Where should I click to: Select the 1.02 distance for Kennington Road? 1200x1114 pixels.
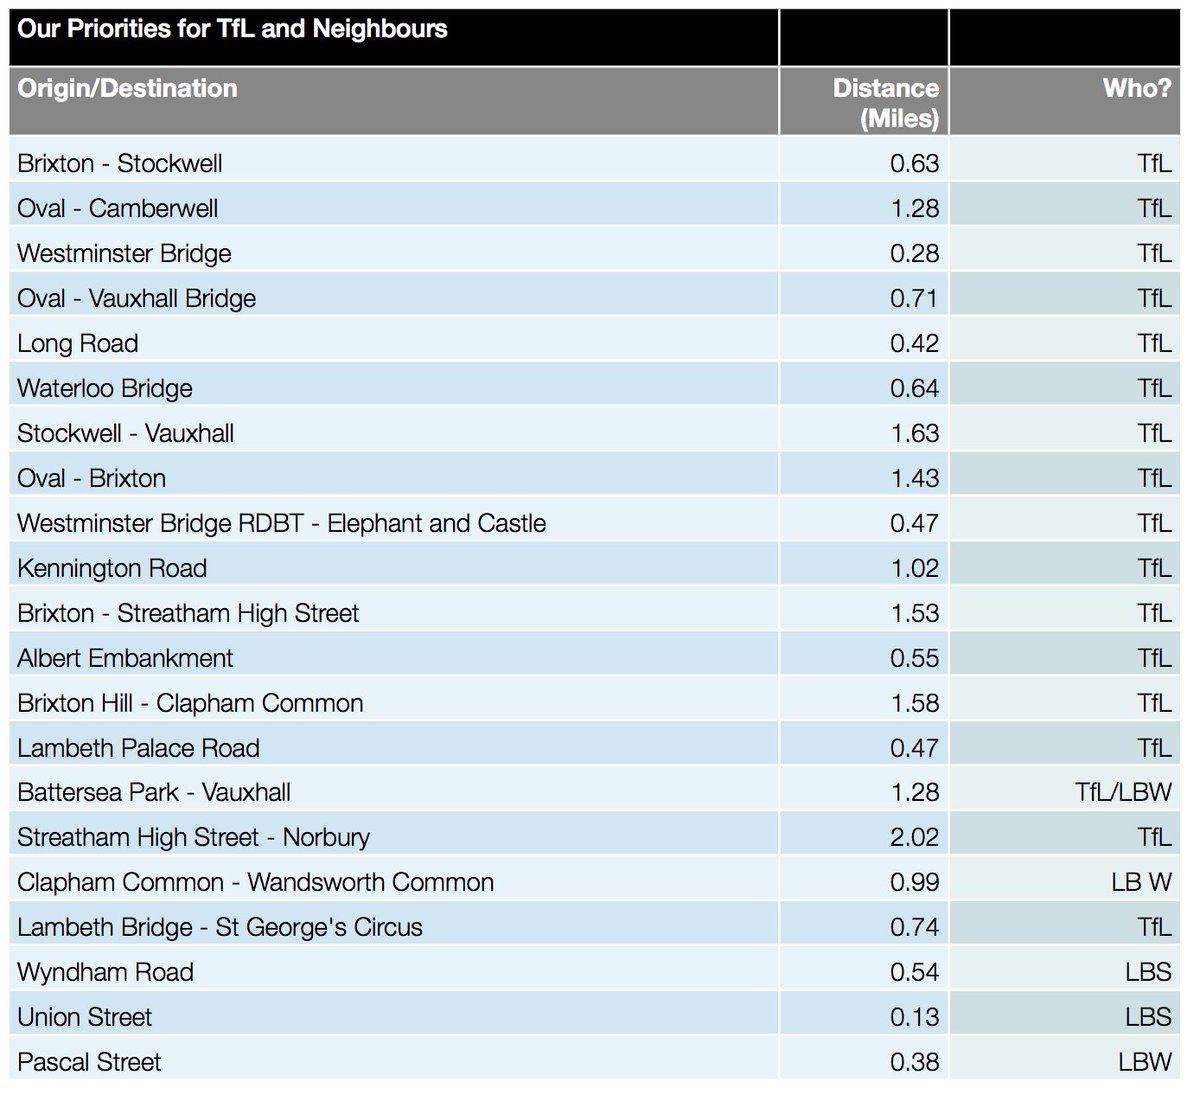pos(914,568)
